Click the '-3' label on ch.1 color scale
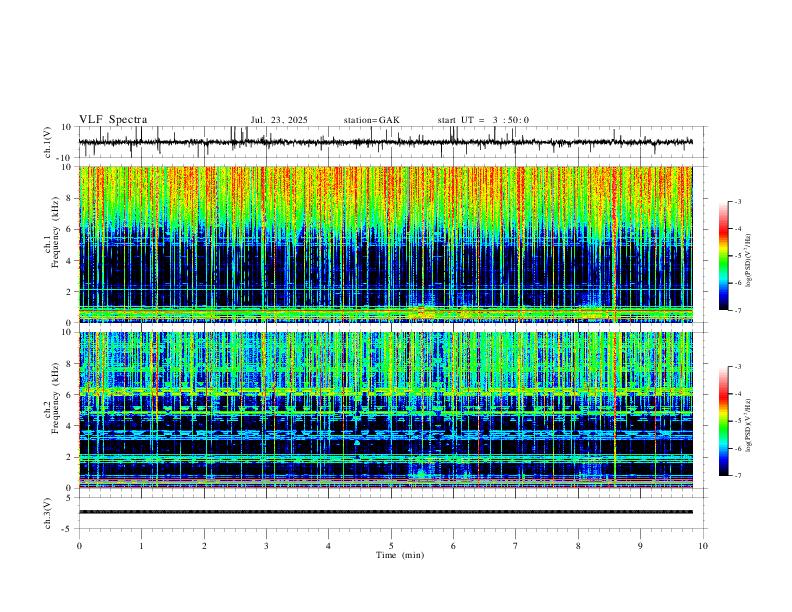792x612 pixels. (738, 201)
